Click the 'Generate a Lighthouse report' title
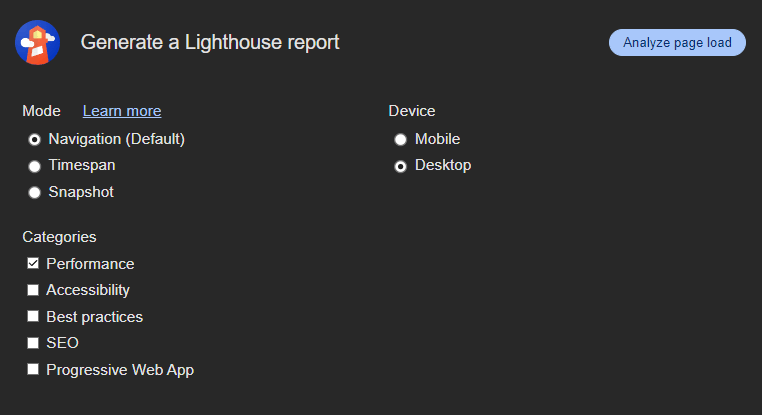 (210, 42)
